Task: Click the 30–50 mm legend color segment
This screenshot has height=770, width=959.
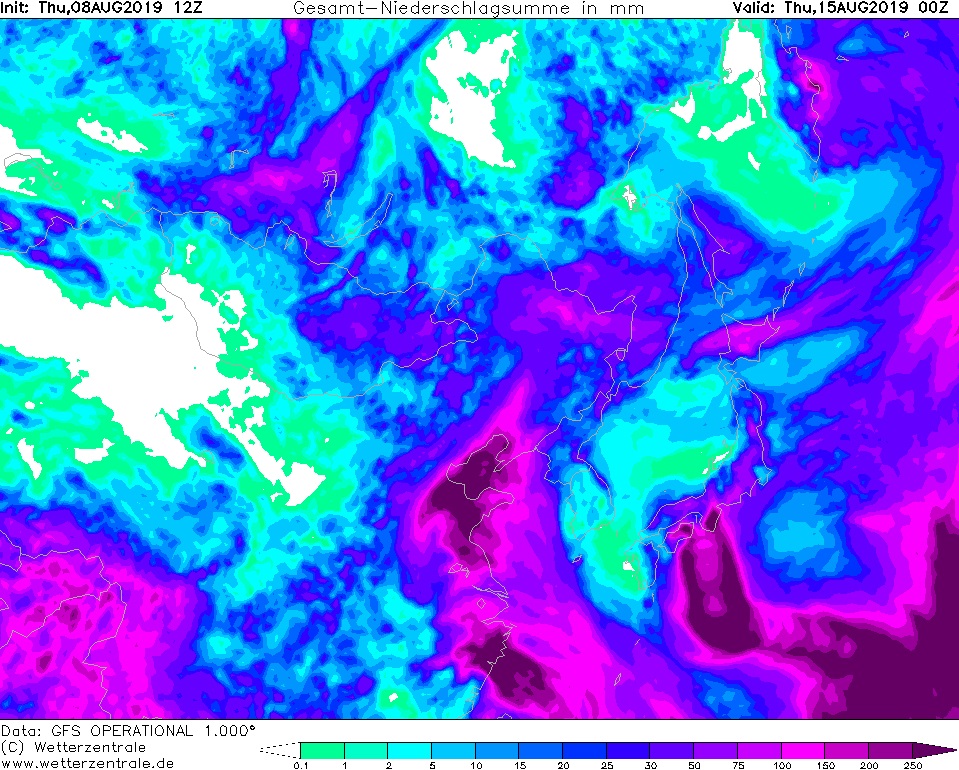Action: click(x=672, y=750)
